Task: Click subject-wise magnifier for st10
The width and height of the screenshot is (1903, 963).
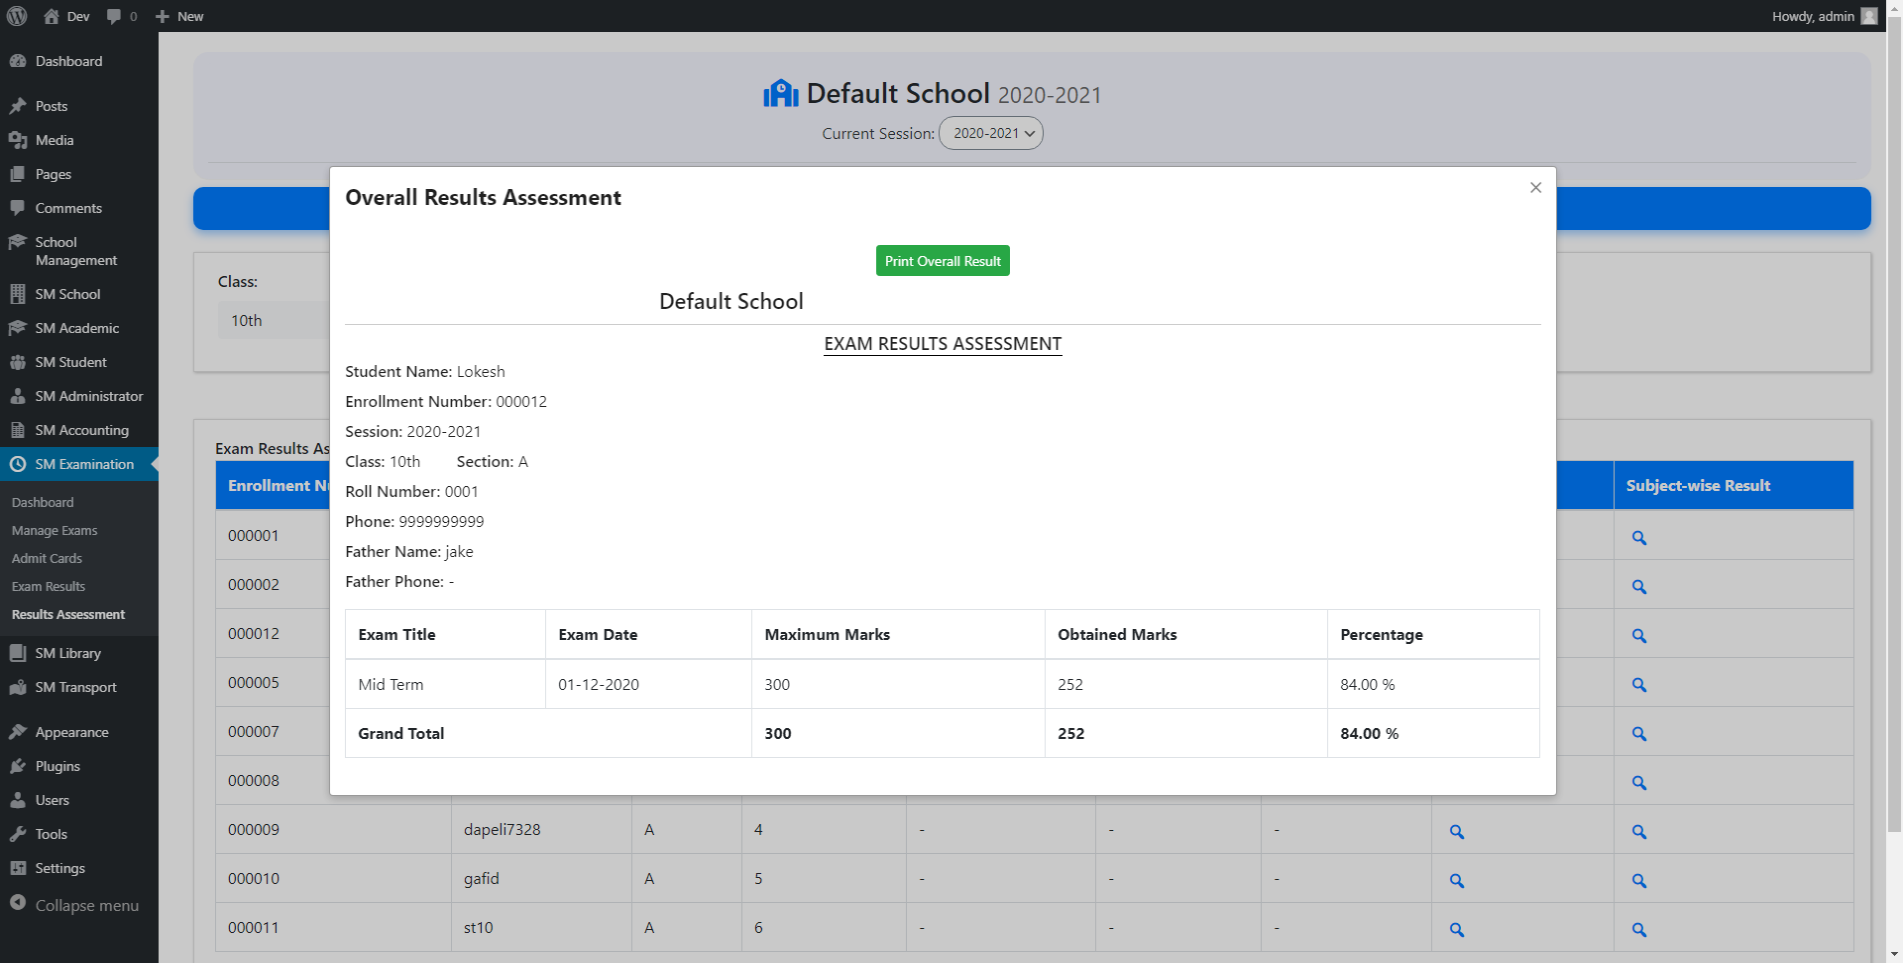Action: tap(1638, 930)
